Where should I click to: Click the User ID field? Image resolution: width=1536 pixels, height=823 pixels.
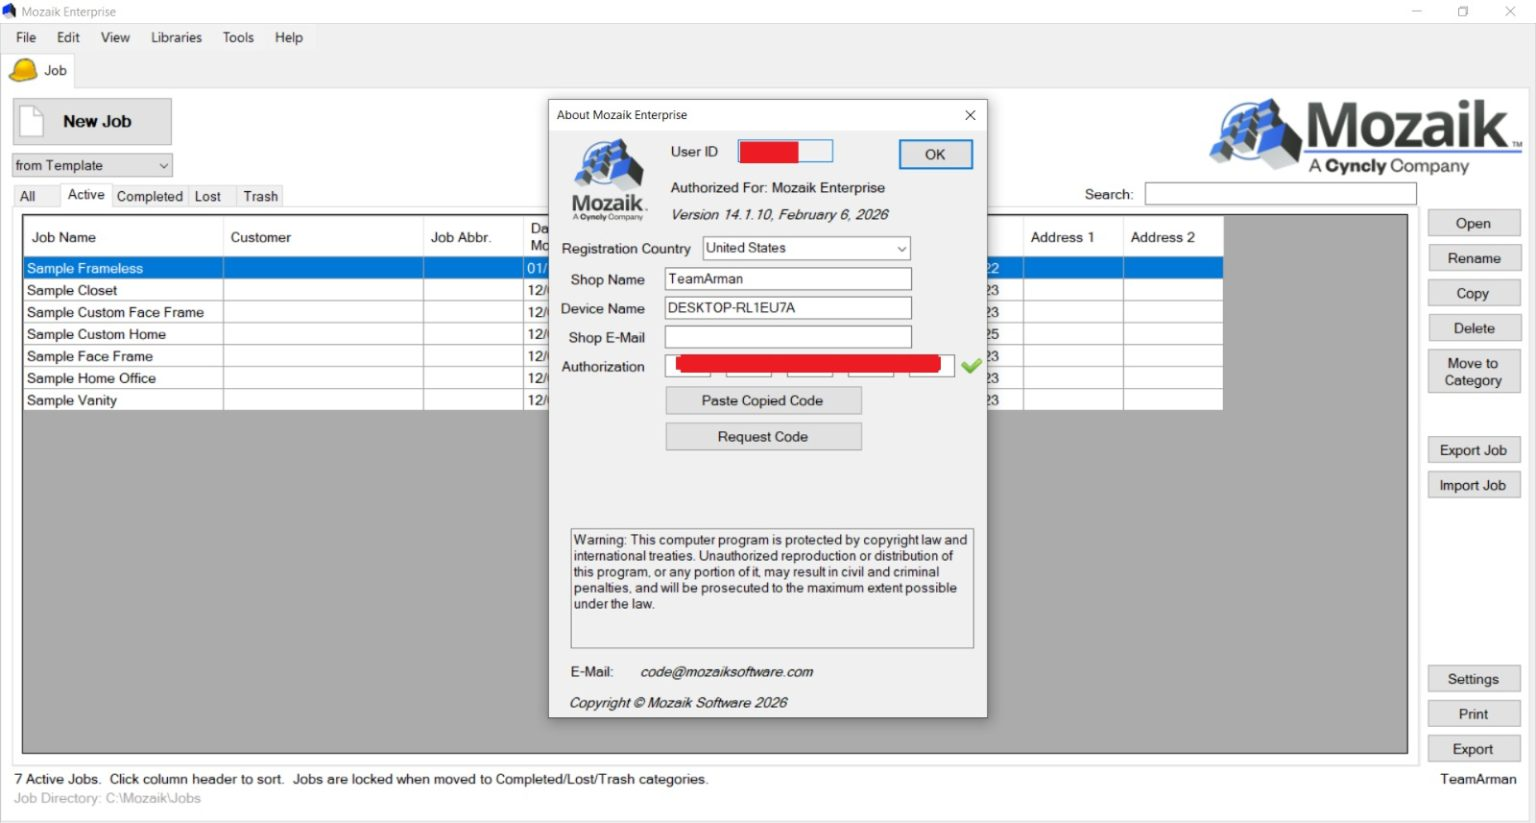(785, 151)
